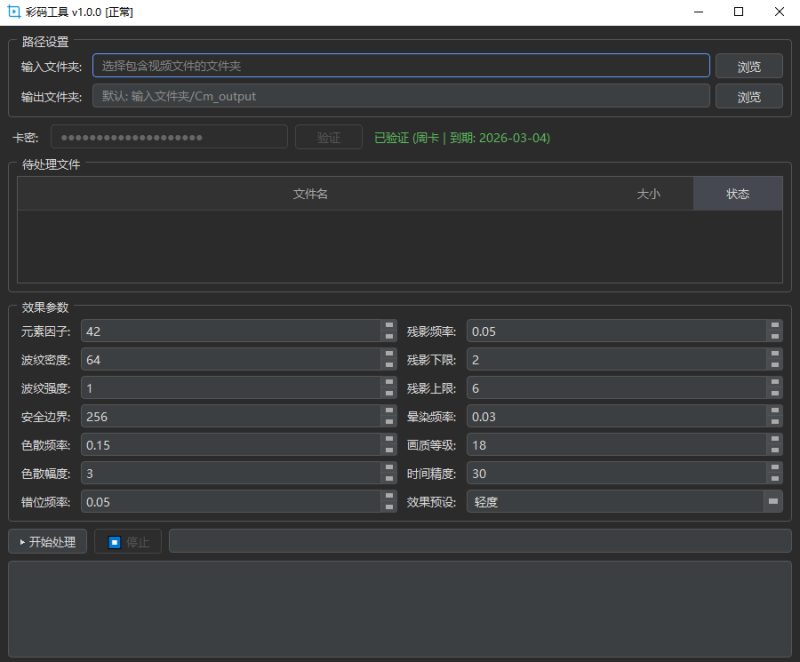Click the 文件名 column header
Screen dimensions: 800x662
310,194
